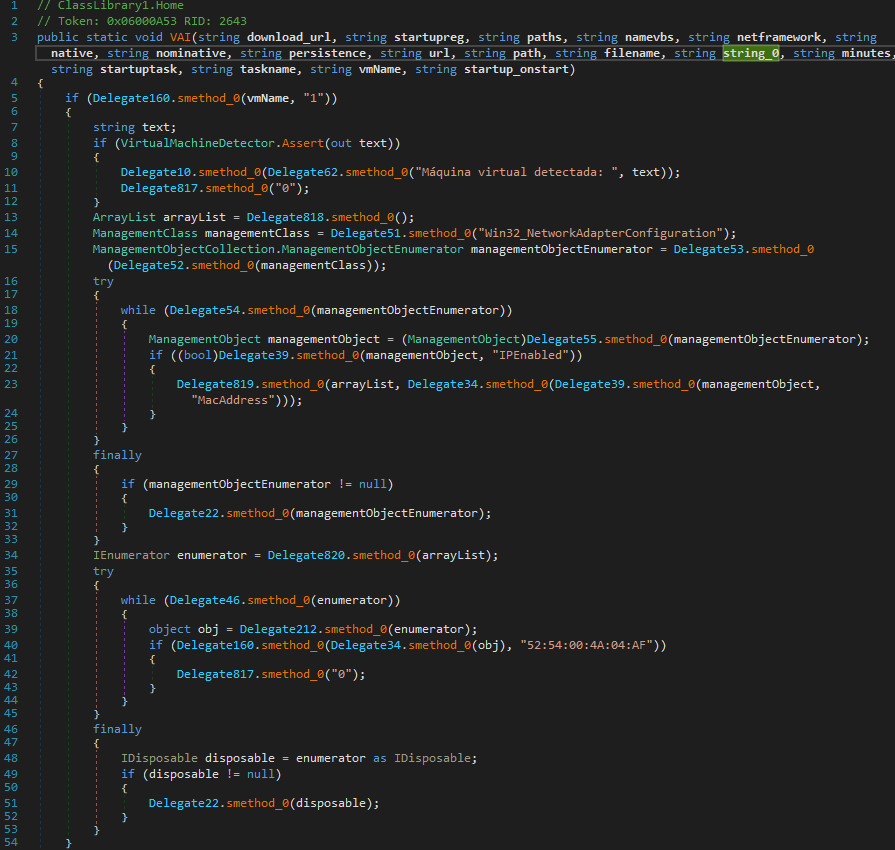
Task: Select the nominative parameter
Action: tap(191, 53)
